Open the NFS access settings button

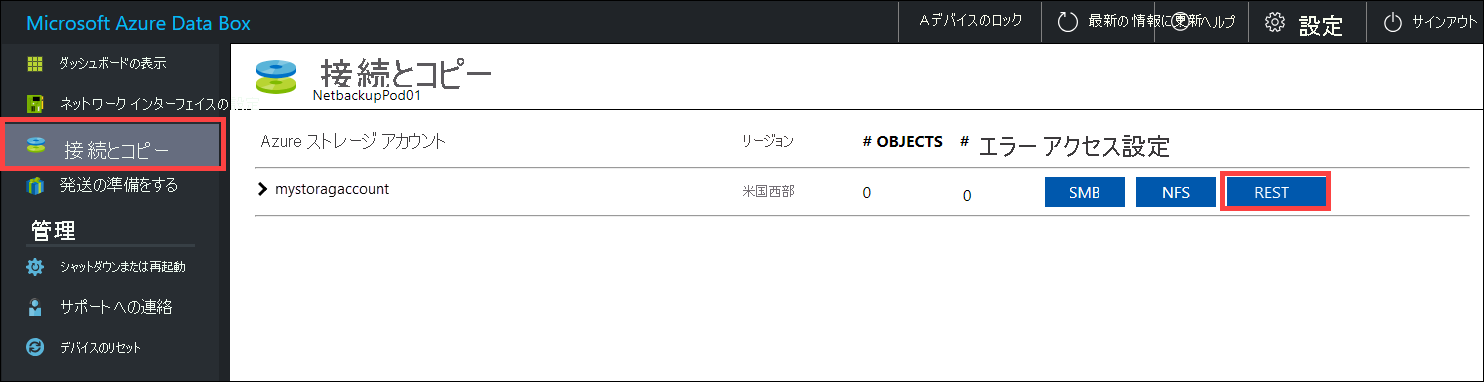1176,192
